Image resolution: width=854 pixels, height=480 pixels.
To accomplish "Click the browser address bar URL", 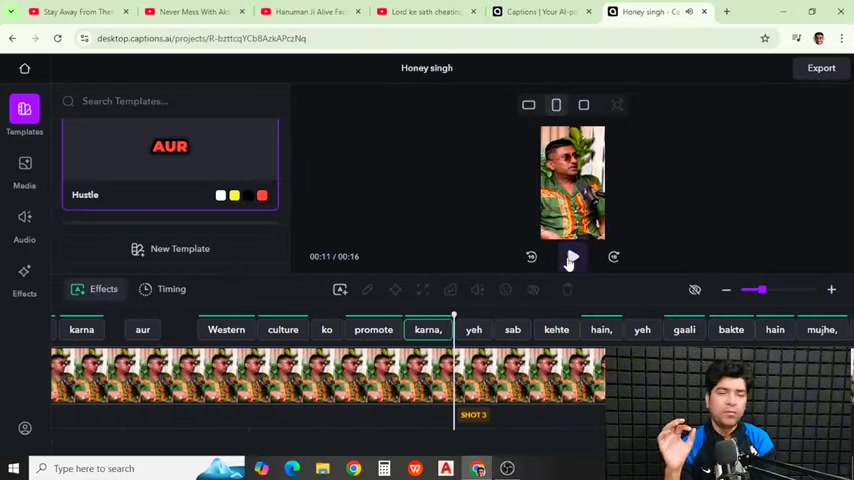I will click(x=202, y=39).
